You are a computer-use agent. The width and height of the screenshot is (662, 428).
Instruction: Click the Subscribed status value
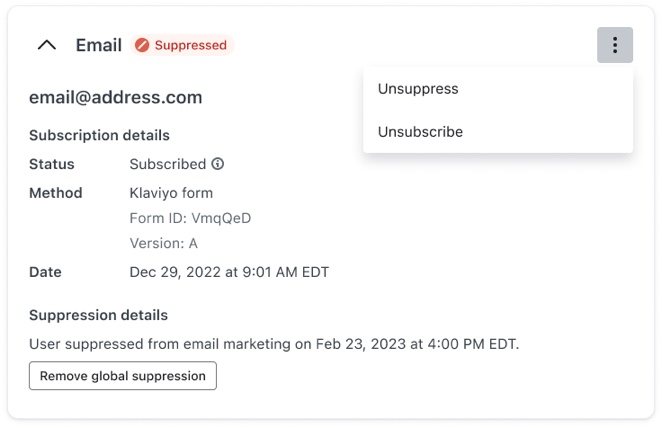[167, 164]
